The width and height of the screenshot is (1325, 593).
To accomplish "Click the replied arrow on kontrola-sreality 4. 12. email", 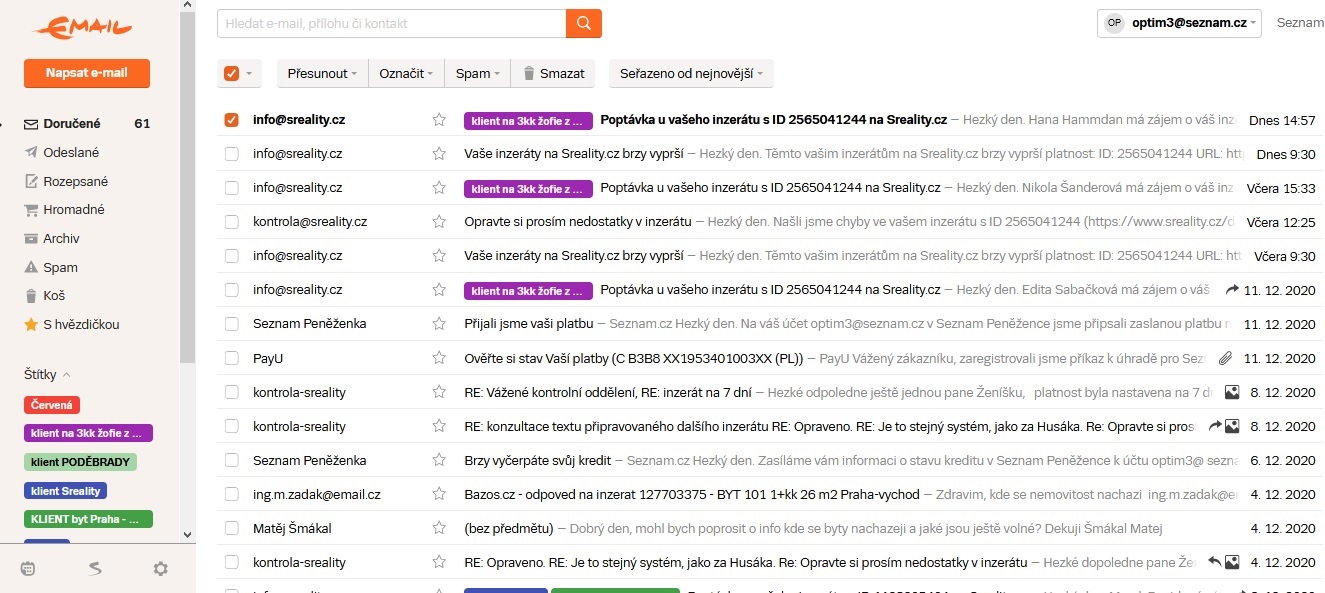I will click(1215, 562).
